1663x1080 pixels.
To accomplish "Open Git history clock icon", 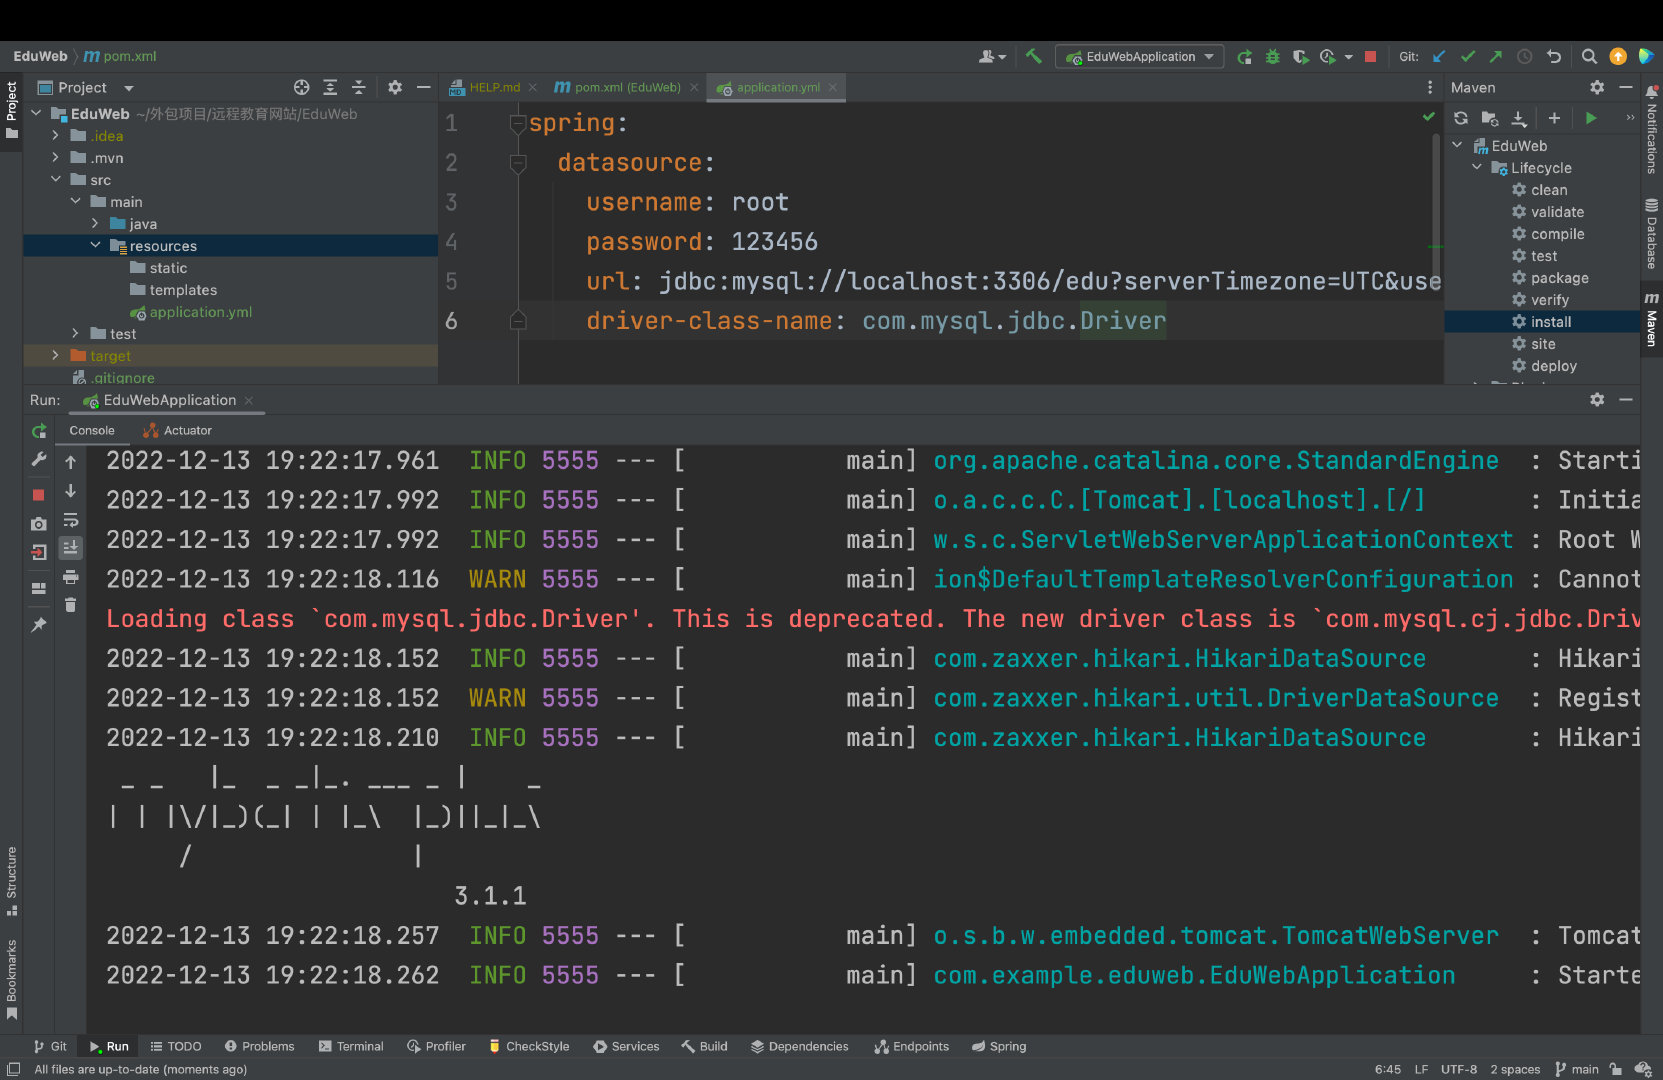I will [1525, 57].
